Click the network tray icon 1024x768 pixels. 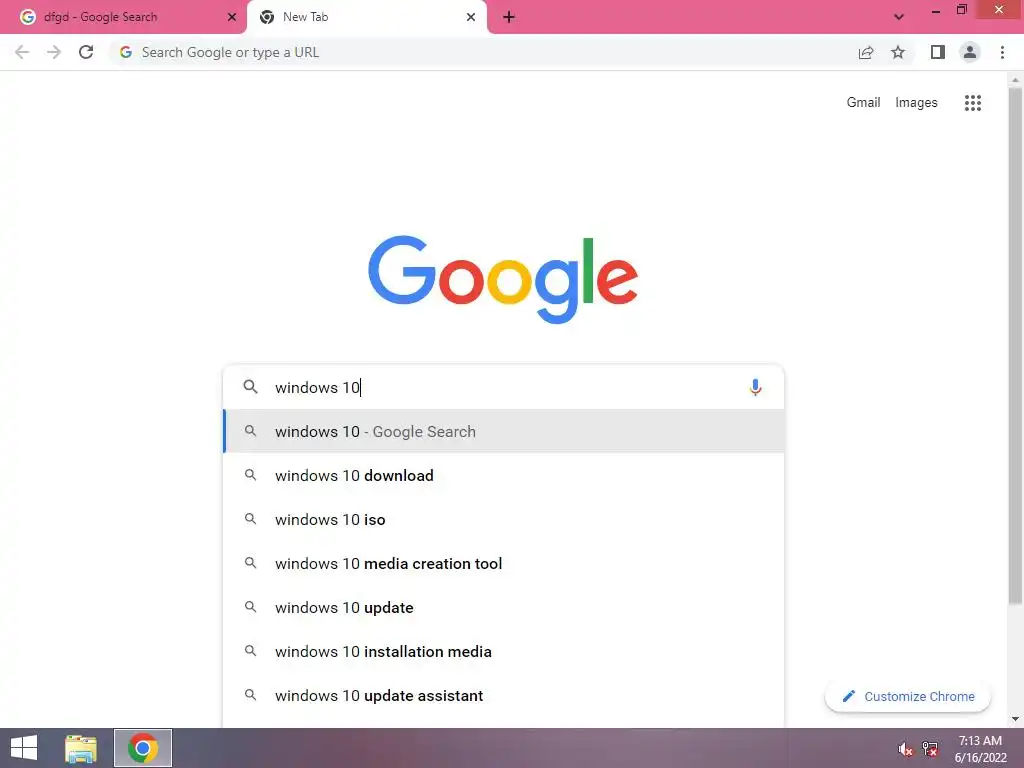(930, 749)
